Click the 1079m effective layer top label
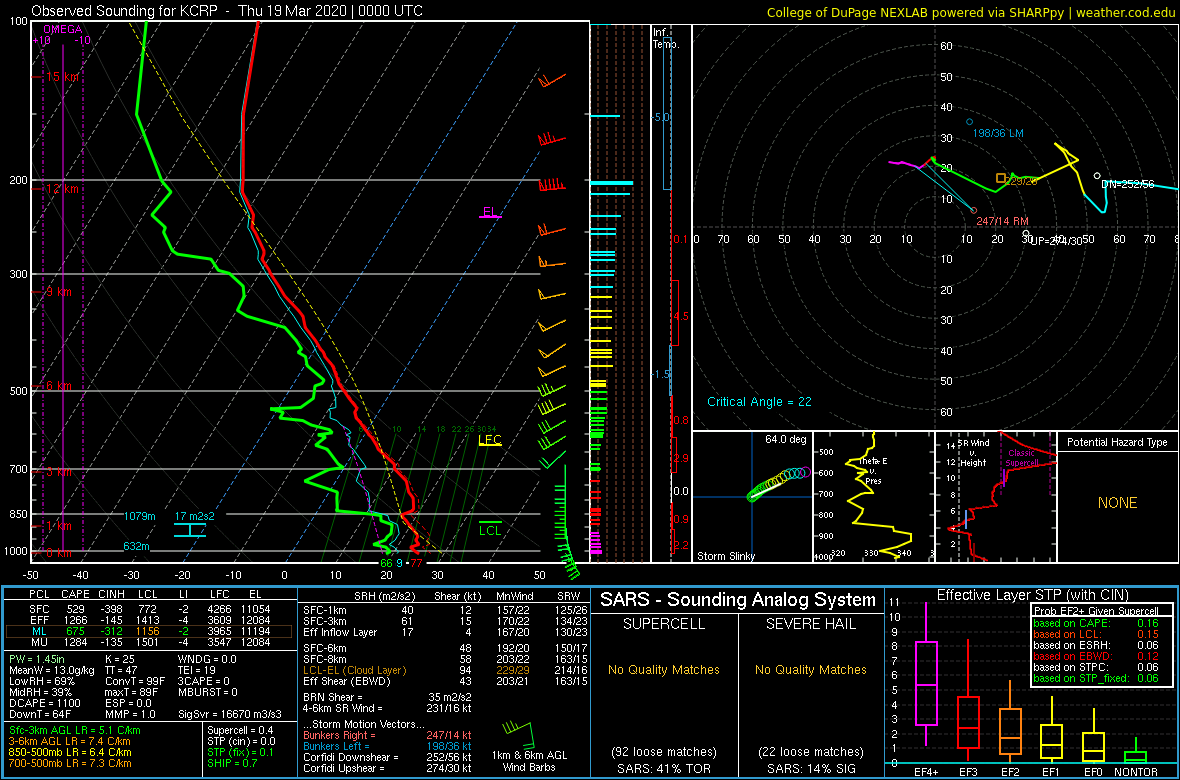Viewport: 1180px width, 780px height. click(x=140, y=516)
